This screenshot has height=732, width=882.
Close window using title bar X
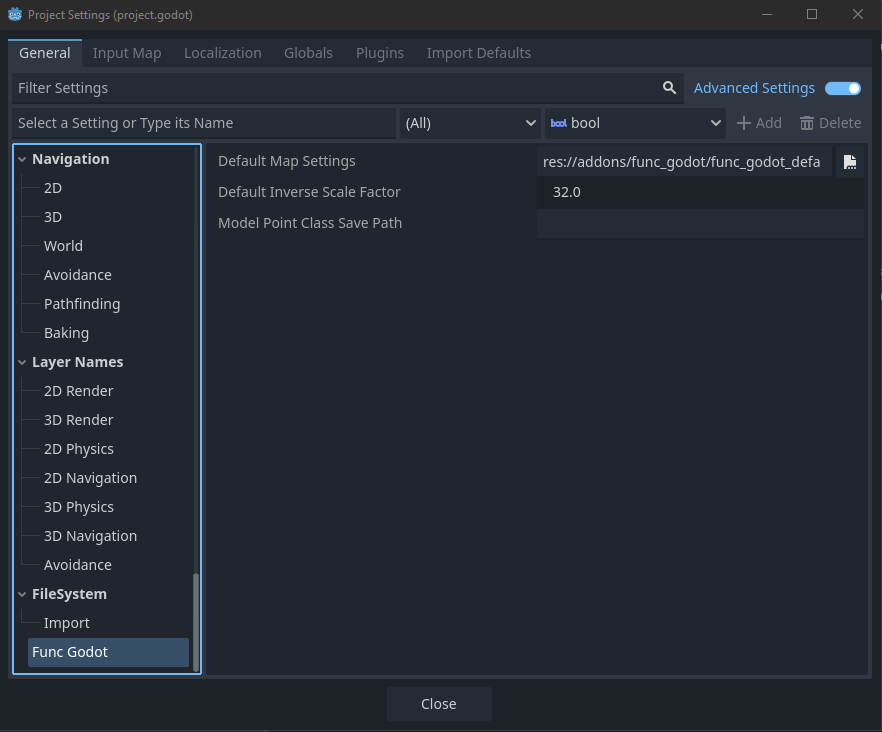pyautogui.click(x=857, y=15)
